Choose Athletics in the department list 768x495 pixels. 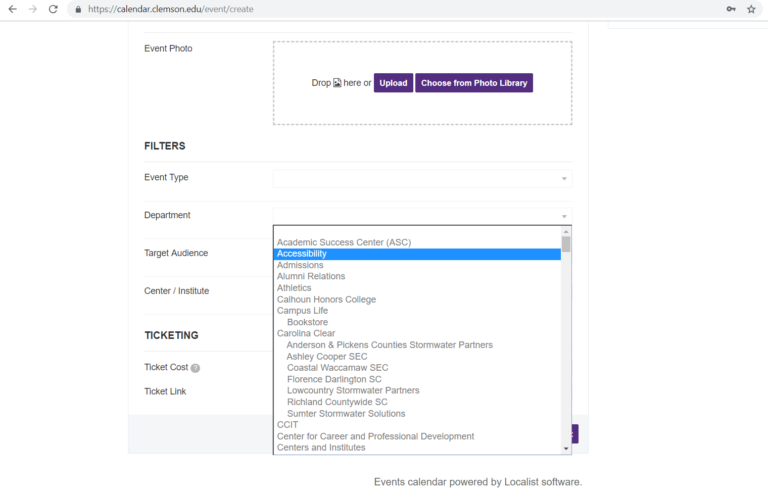point(294,288)
